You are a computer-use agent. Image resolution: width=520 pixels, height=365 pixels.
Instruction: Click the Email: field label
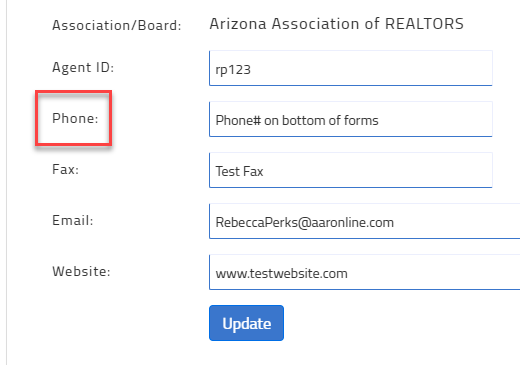73,220
